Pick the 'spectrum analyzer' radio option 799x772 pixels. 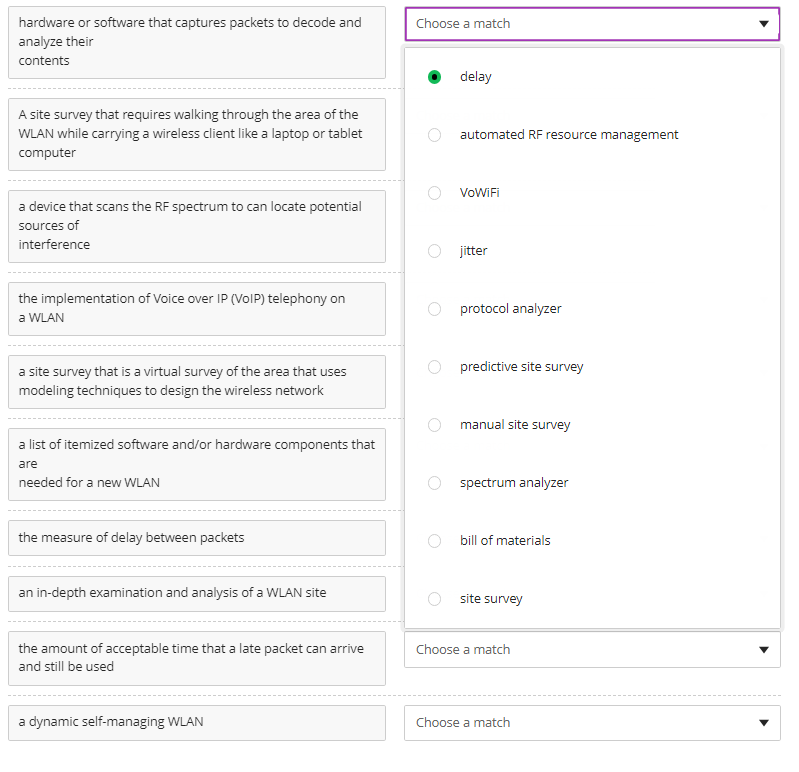434,483
